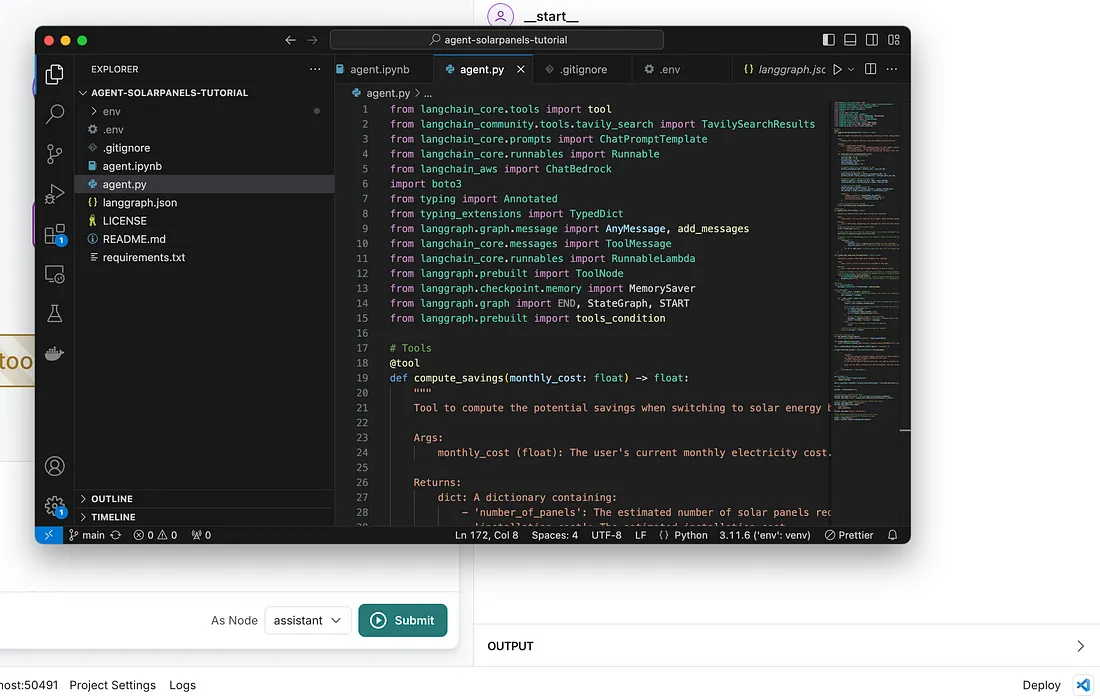Split the editor to the right

[871, 69]
